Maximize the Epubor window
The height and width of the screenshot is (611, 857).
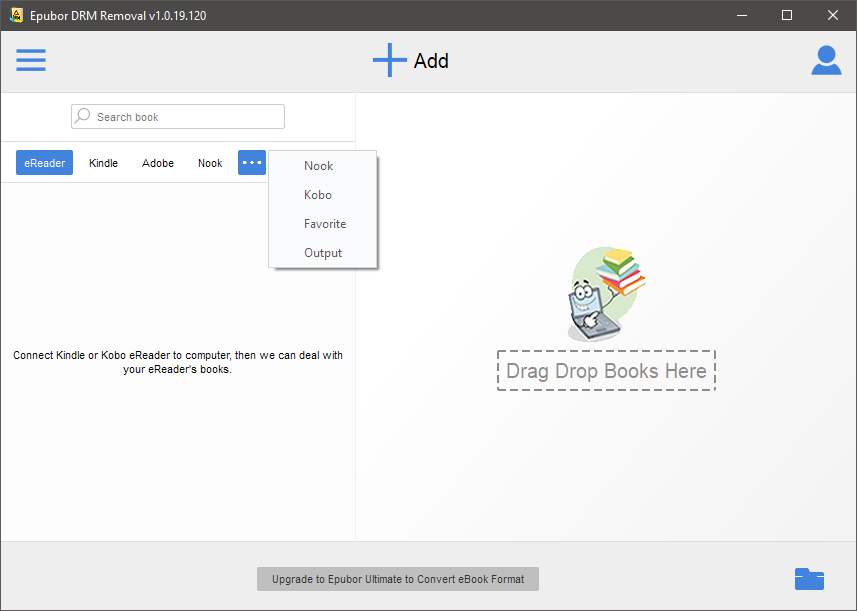787,15
